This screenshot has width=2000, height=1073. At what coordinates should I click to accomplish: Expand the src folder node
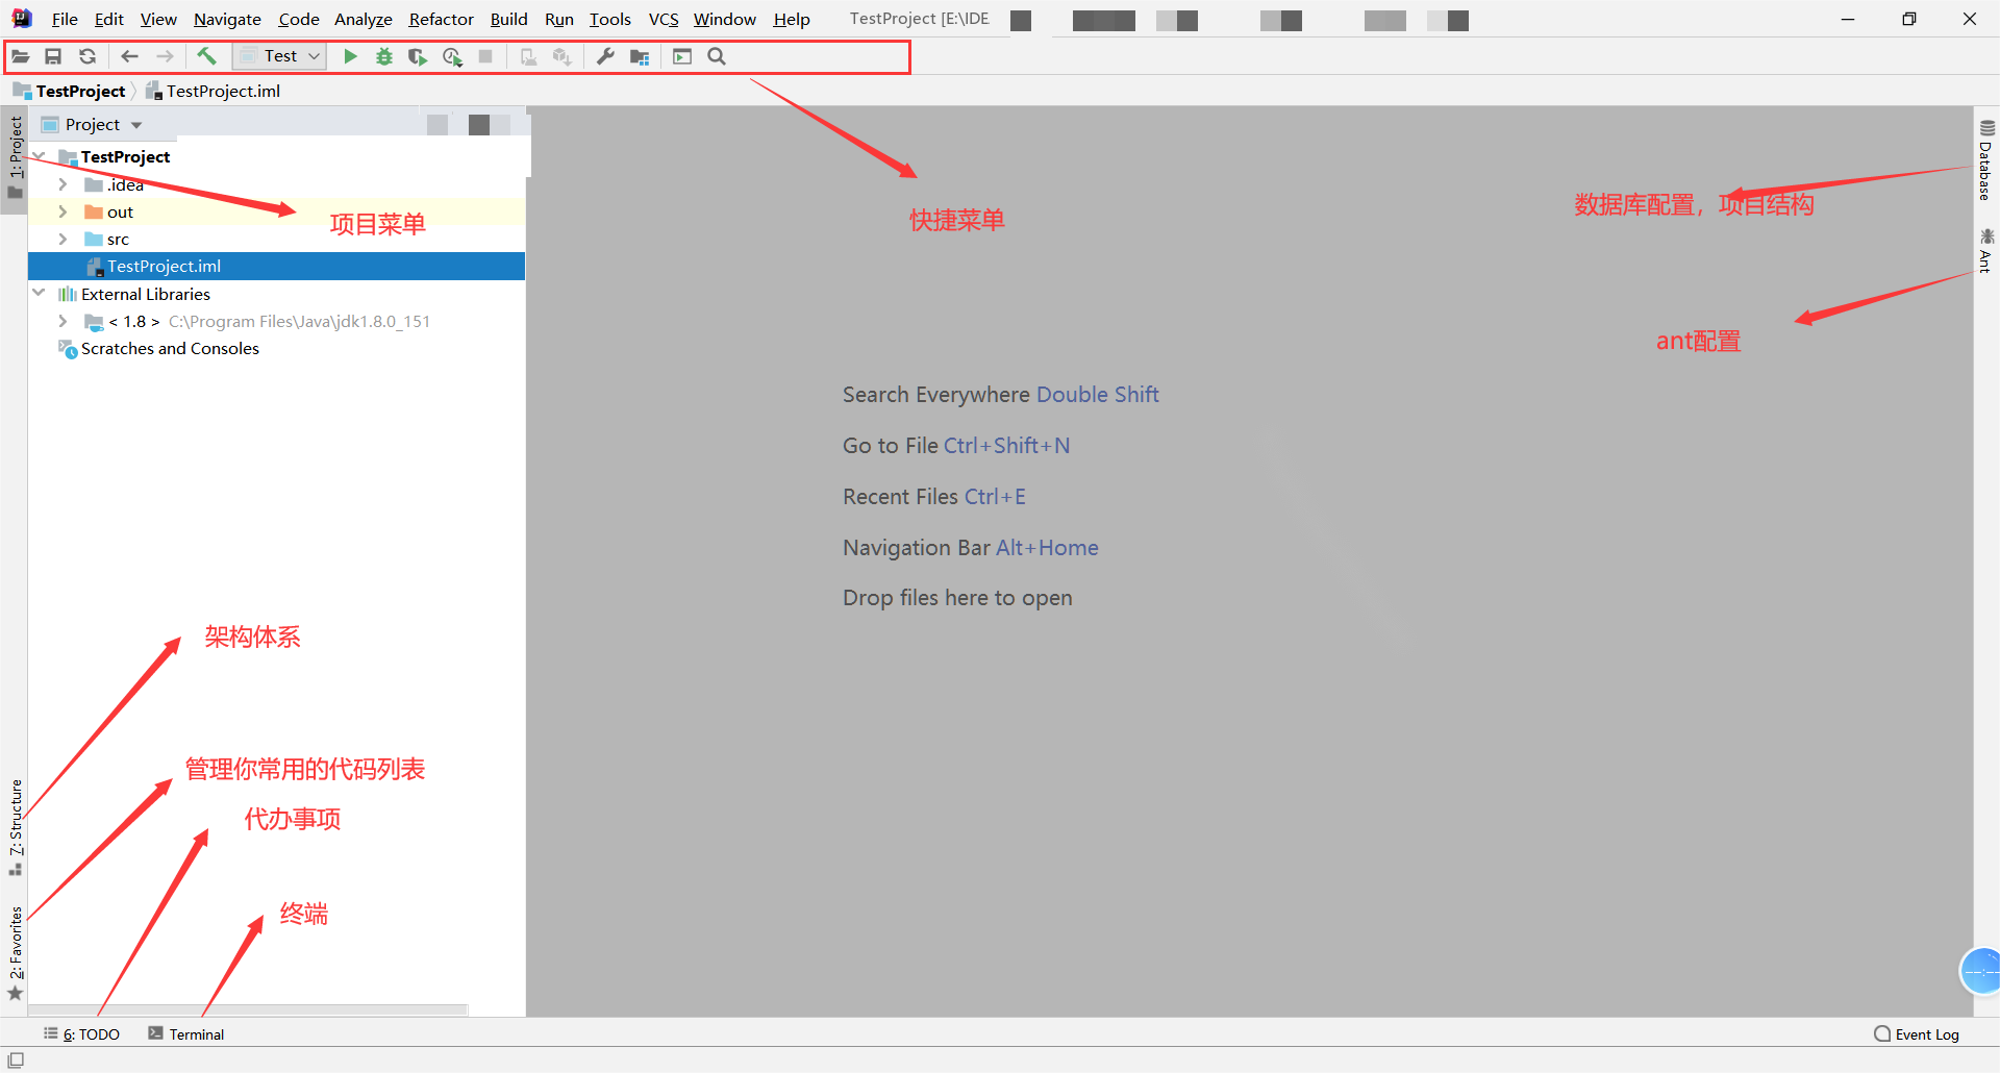point(63,239)
